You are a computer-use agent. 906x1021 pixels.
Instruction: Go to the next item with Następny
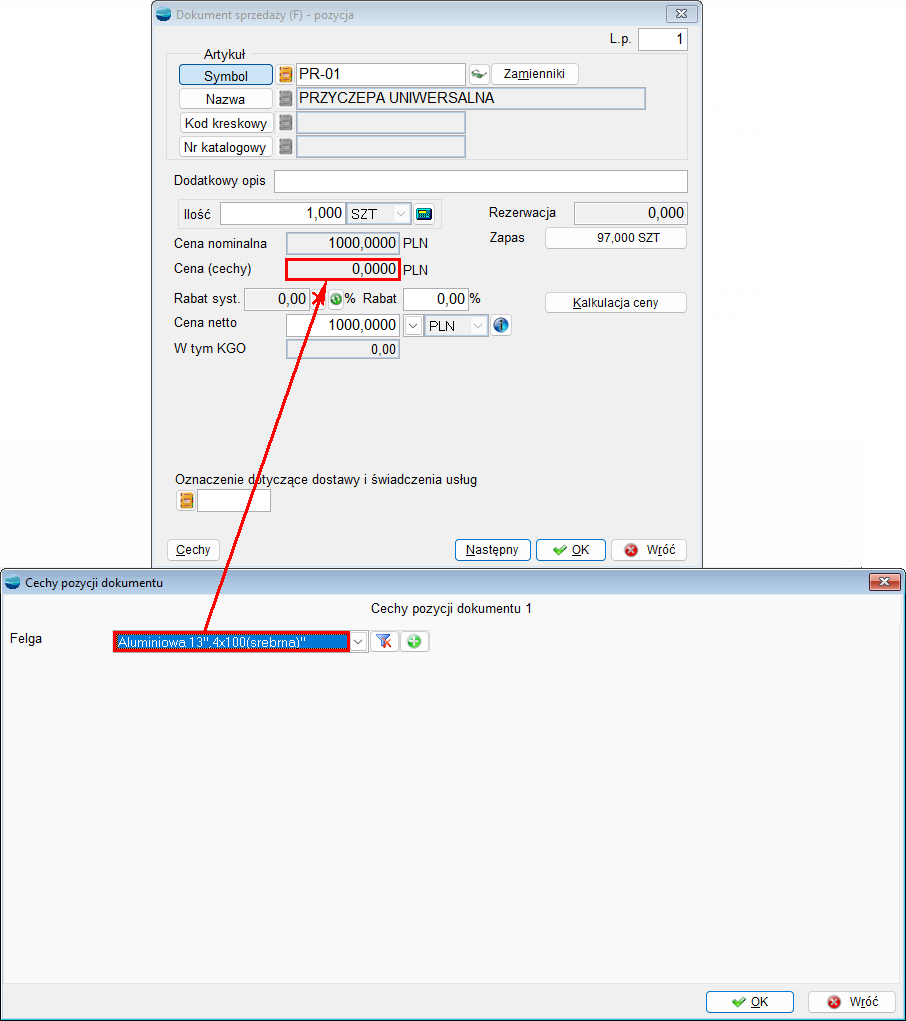coord(492,550)
